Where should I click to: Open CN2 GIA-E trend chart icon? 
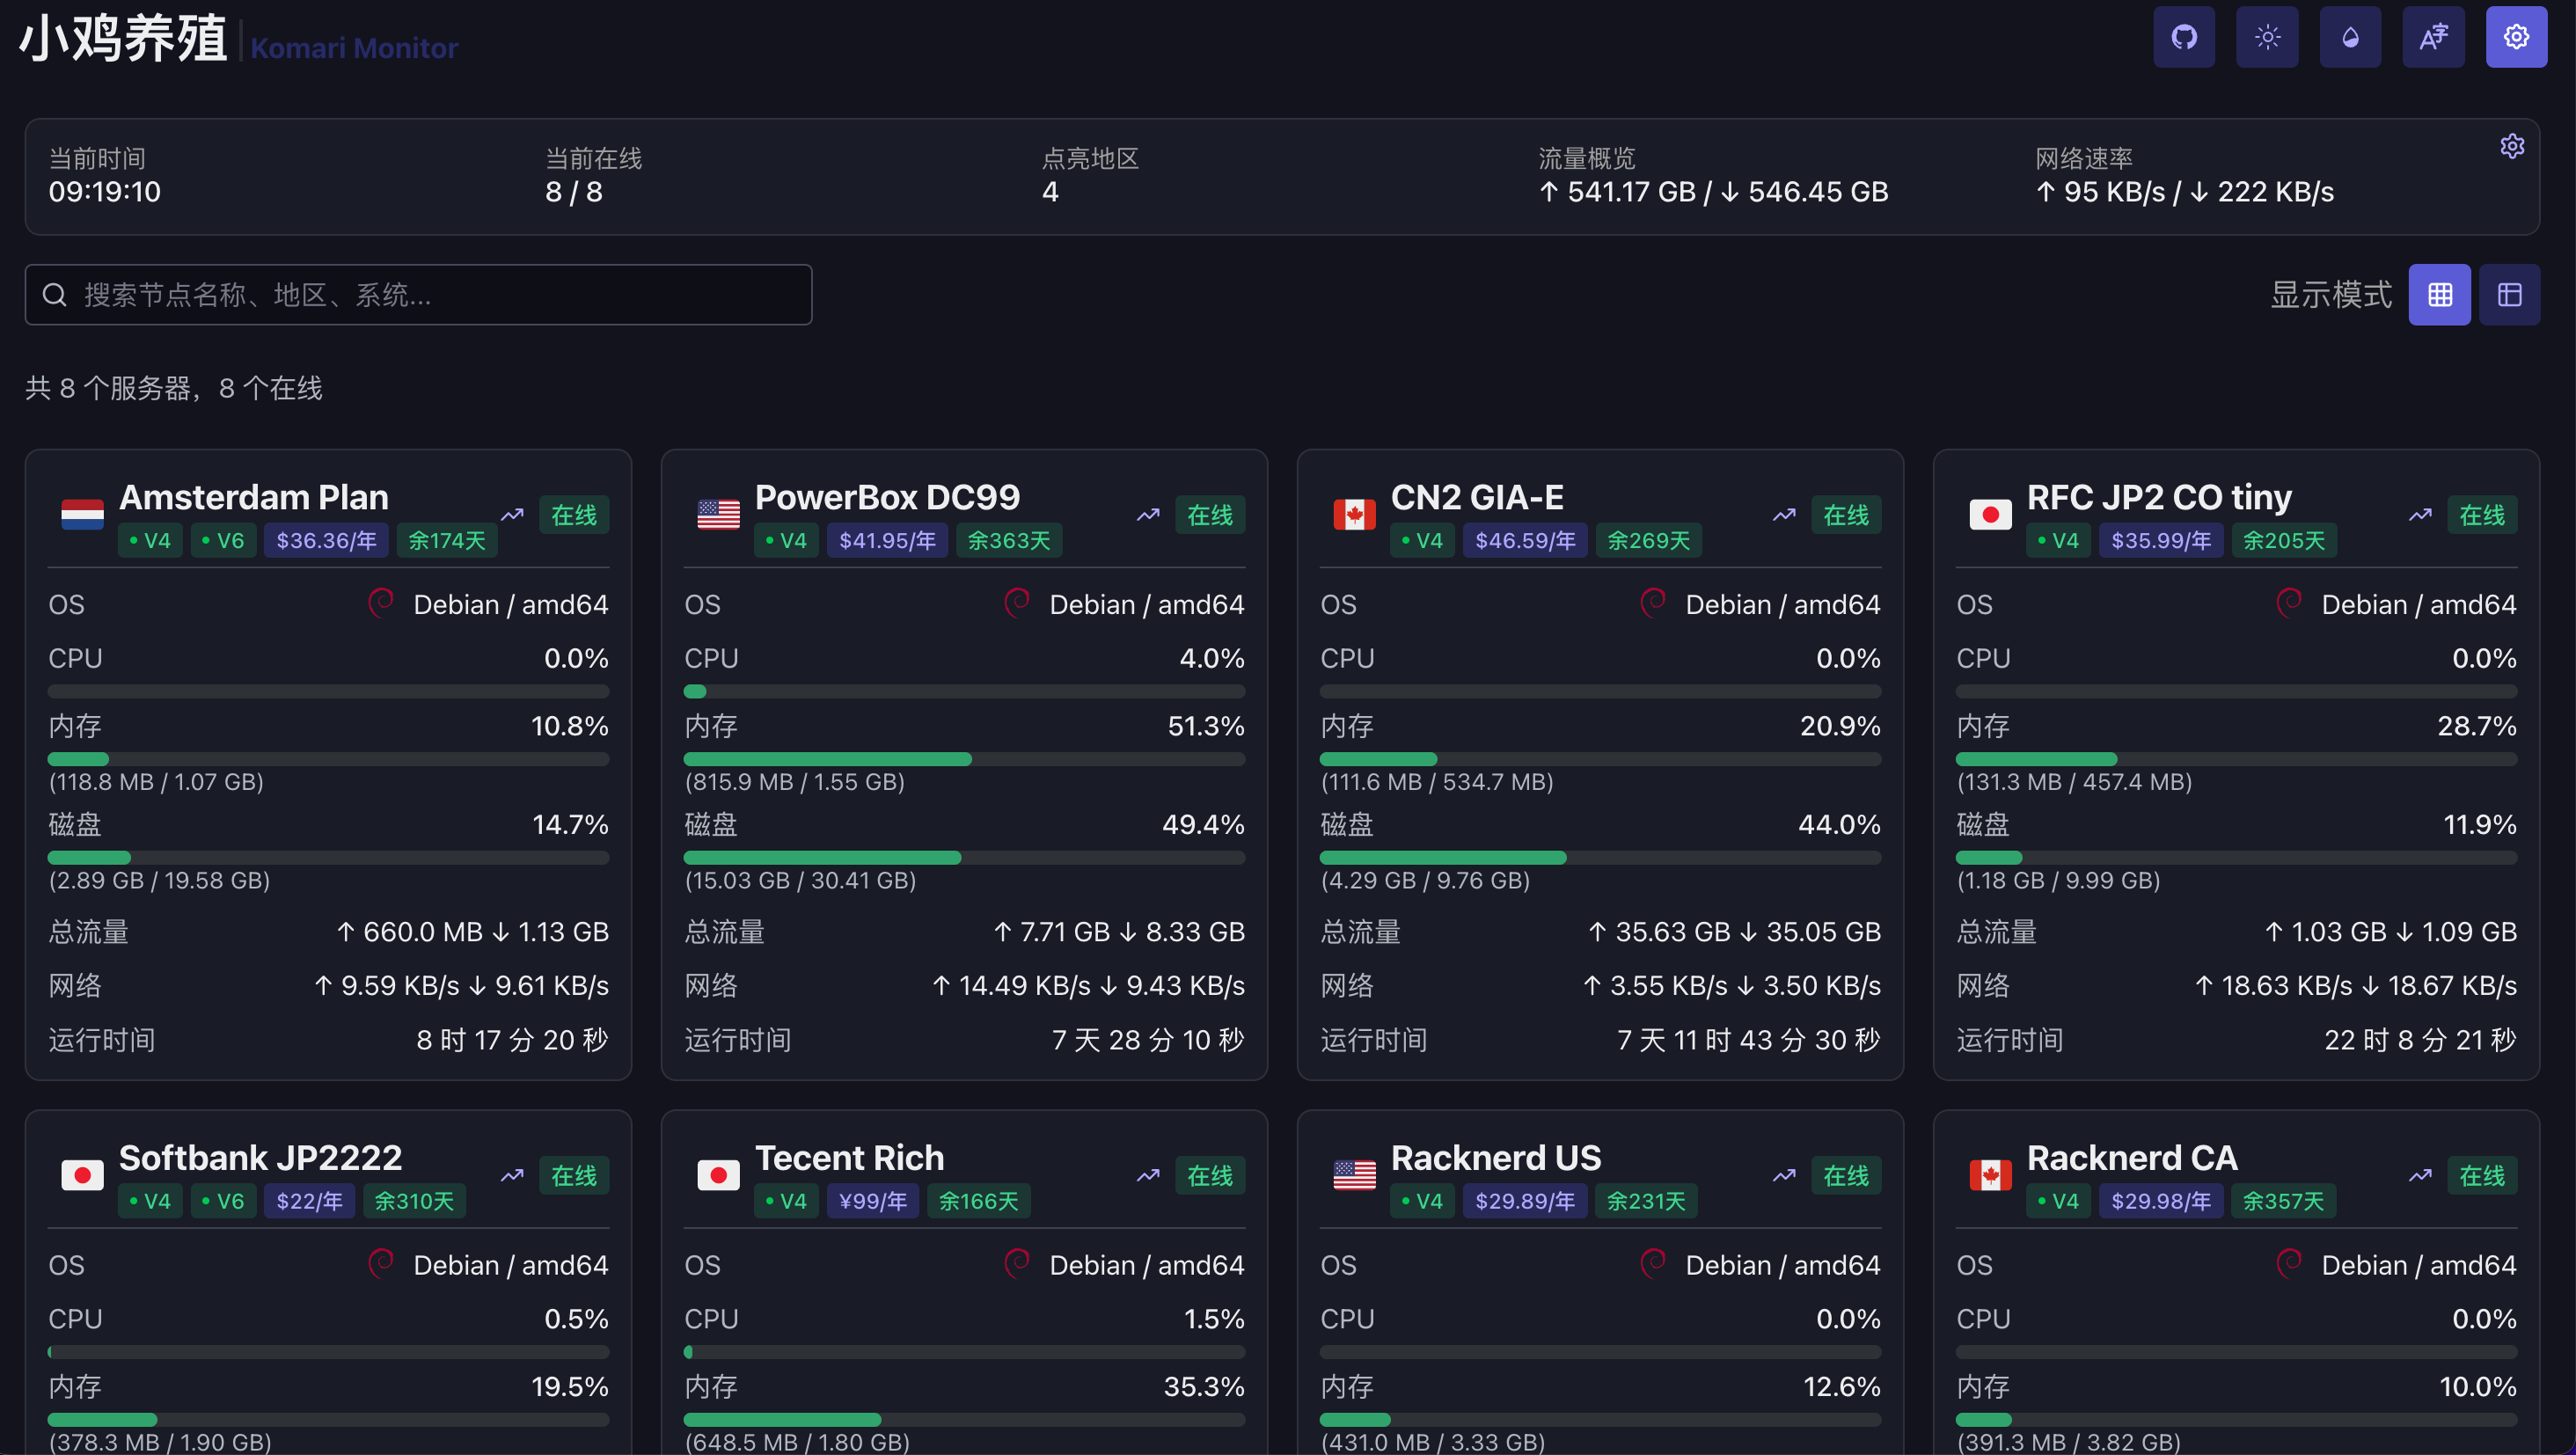pyautogui.click(x=1784, y=515)
